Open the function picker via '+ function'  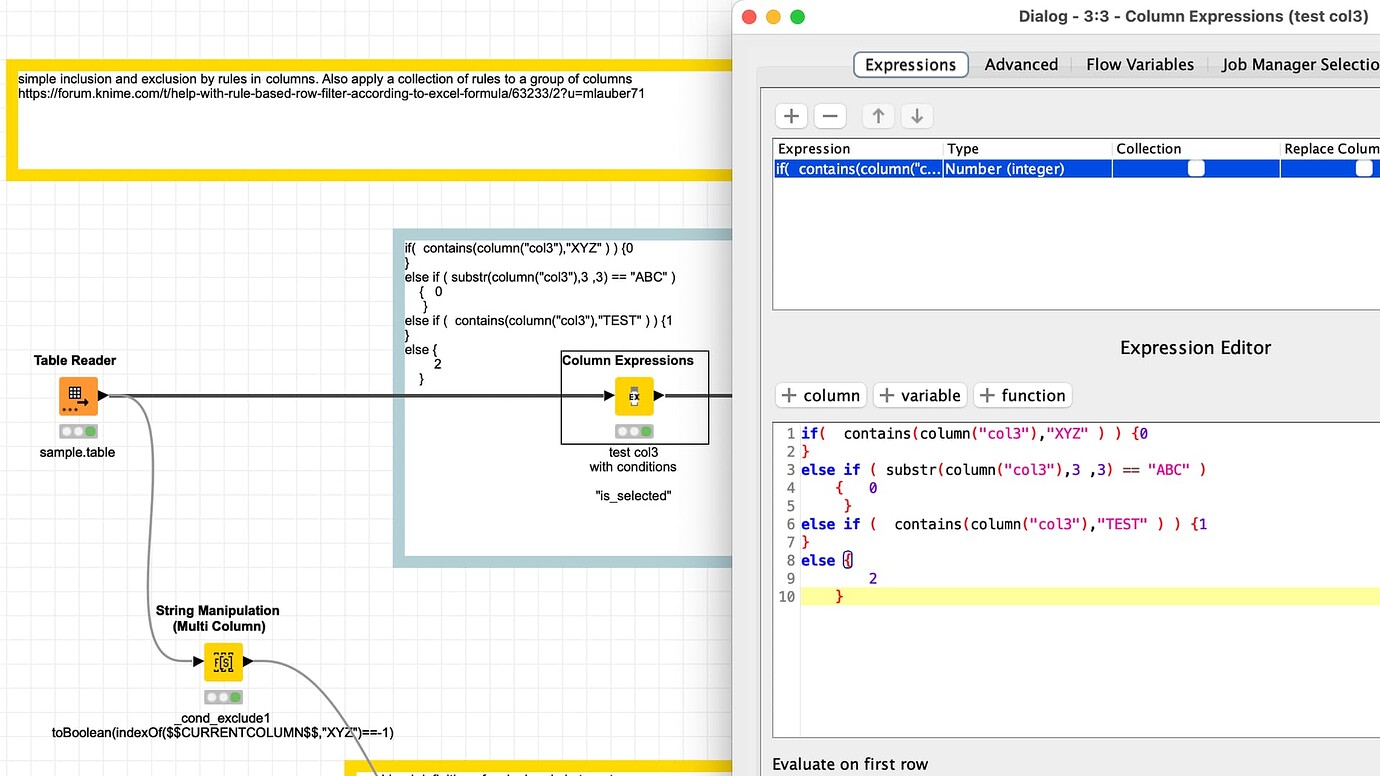(x=1022, y=395)
